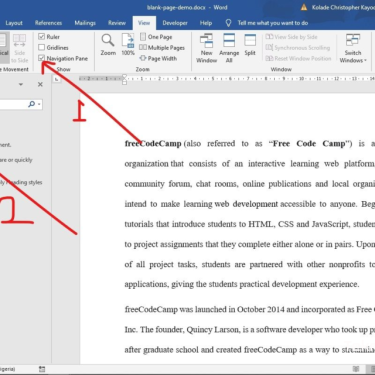Click View Side by Side
Image resolution: width=375 pixels, height=375 pixels.
pos(292,37)
